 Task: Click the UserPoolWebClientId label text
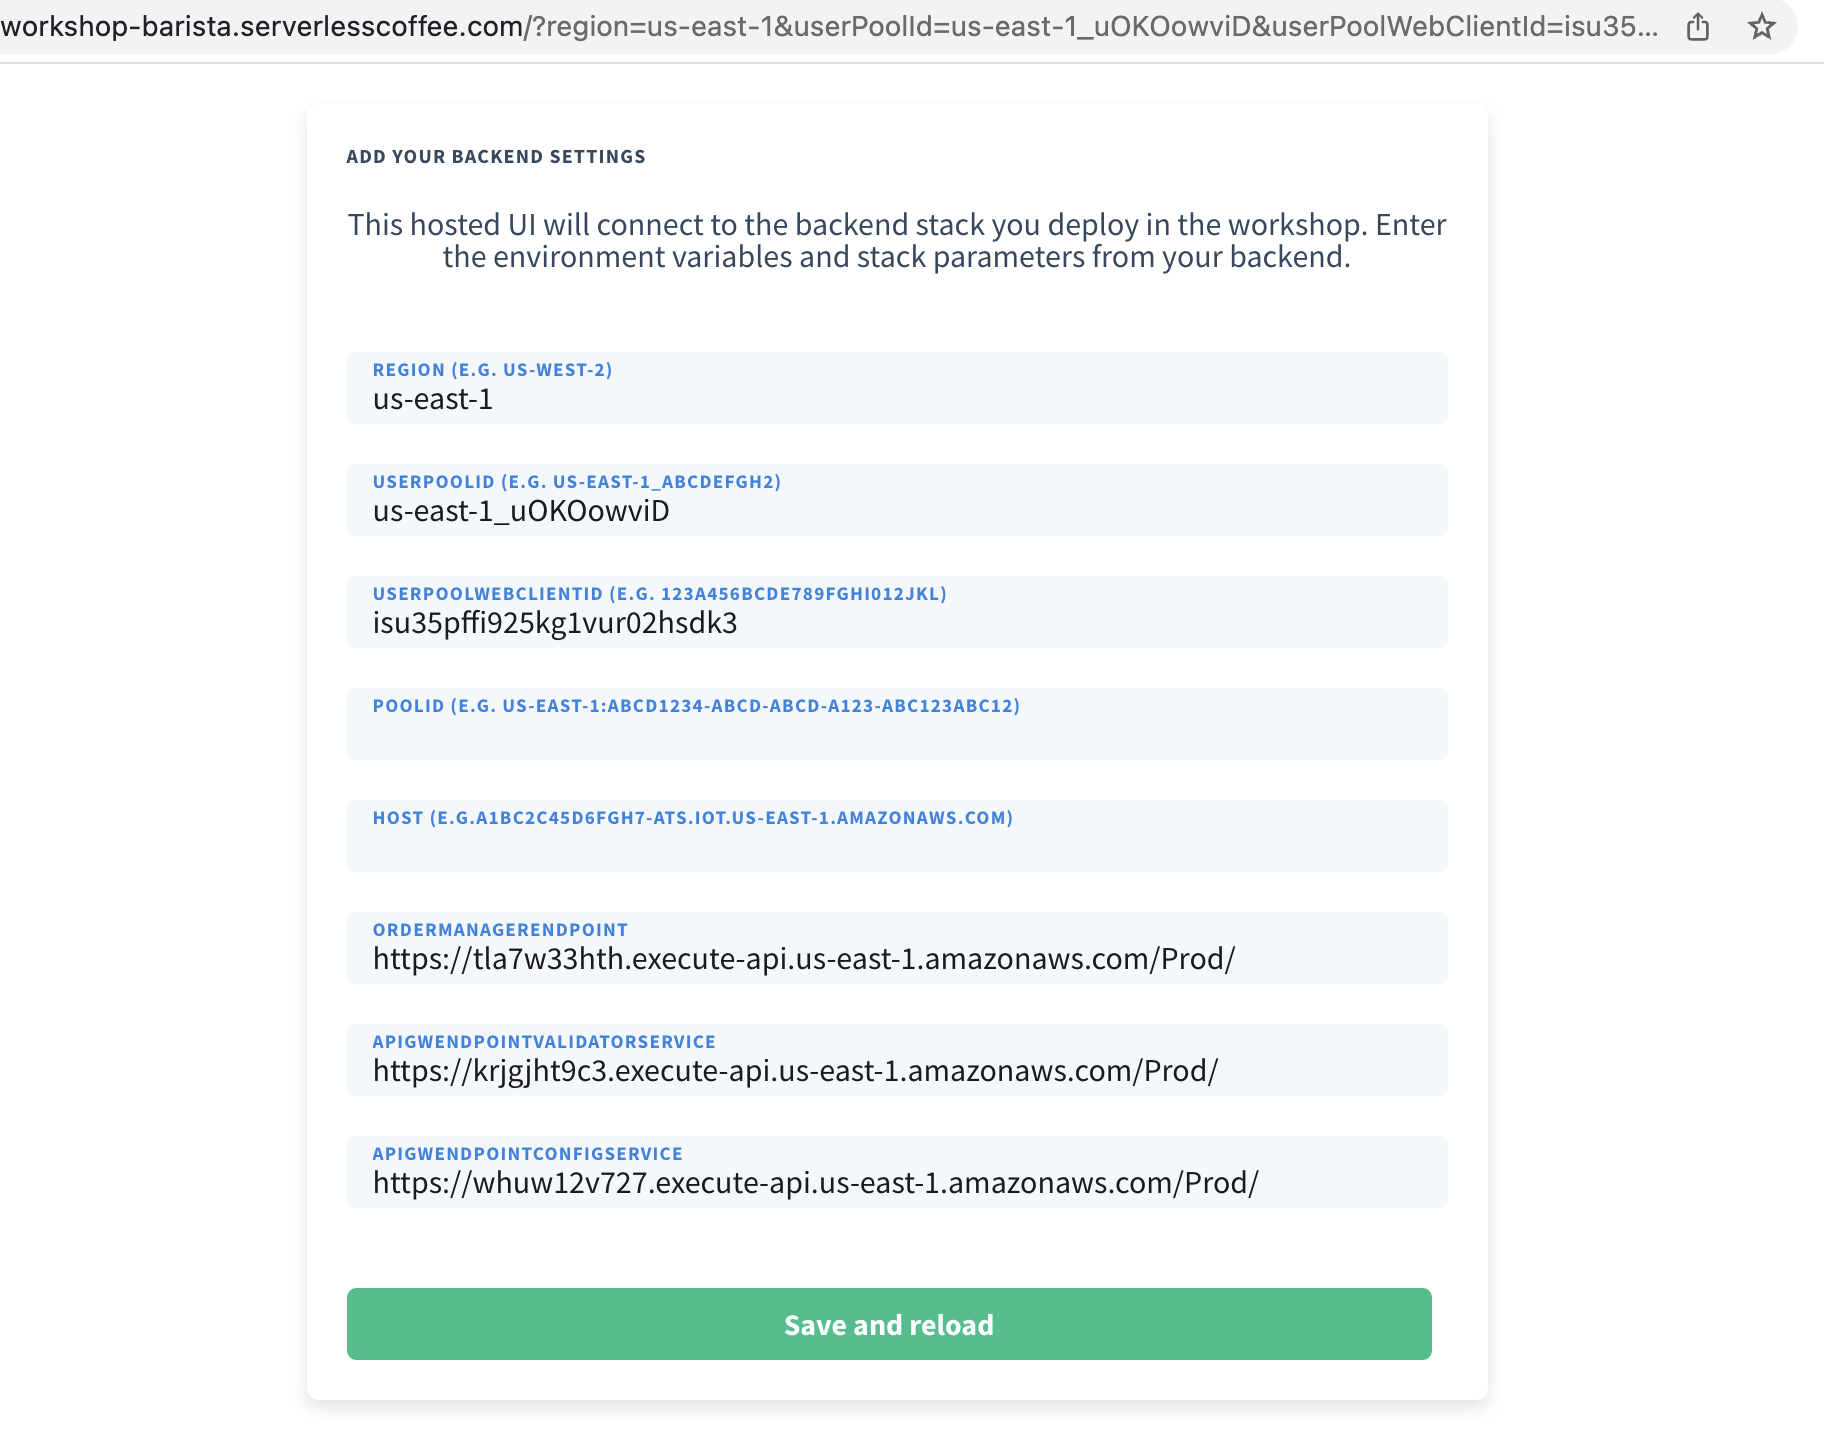click(x=659, y=594)
